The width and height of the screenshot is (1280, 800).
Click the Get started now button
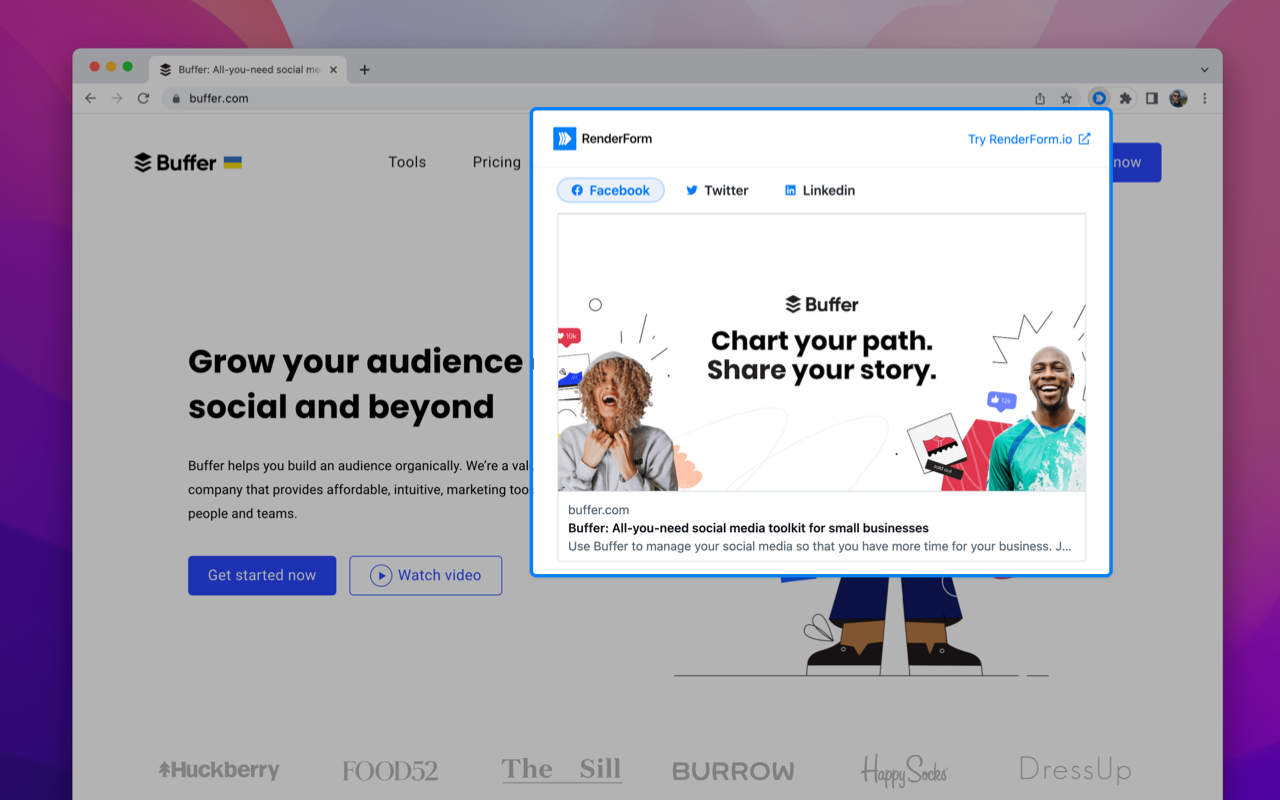(261, 575)
